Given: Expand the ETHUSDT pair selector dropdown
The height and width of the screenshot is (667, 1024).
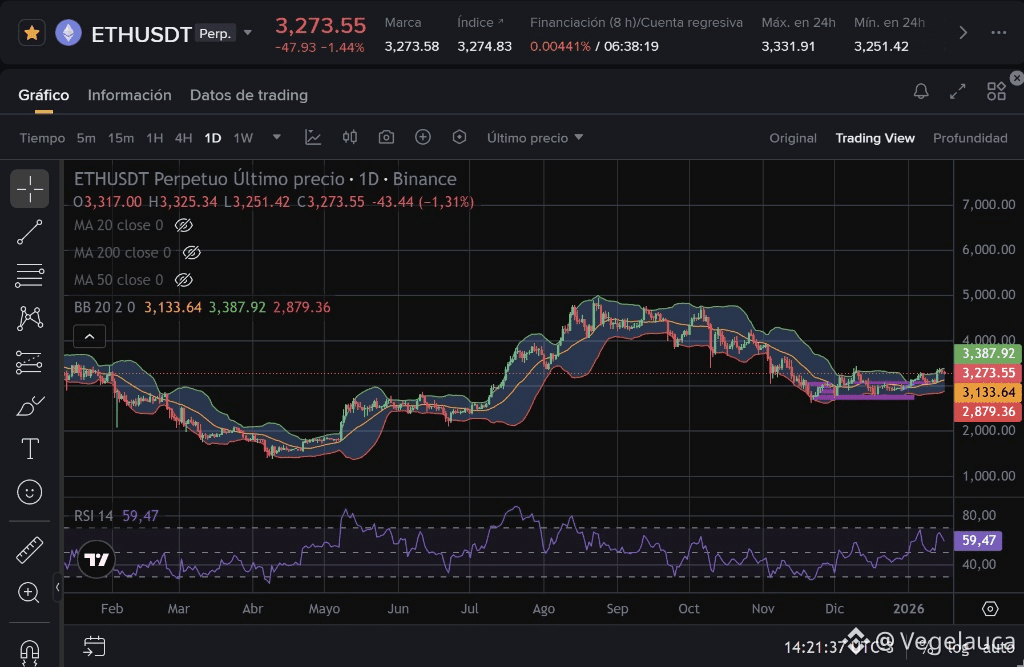Looking at the screenshot, I should click(x=248, y=33).
